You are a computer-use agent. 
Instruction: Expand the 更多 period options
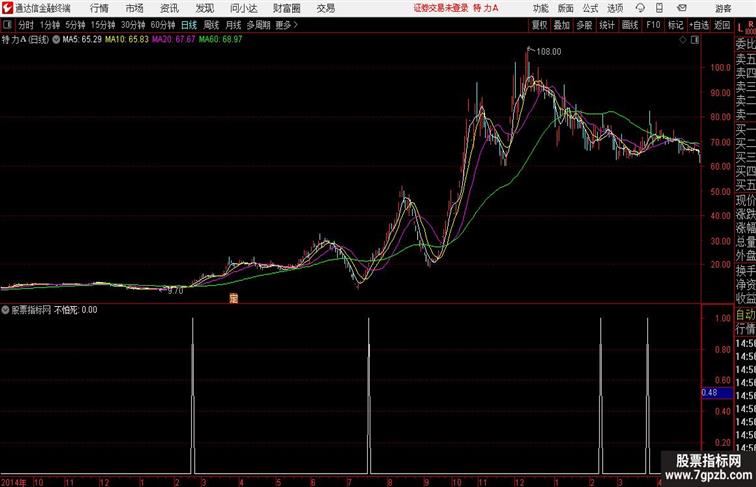287,25
